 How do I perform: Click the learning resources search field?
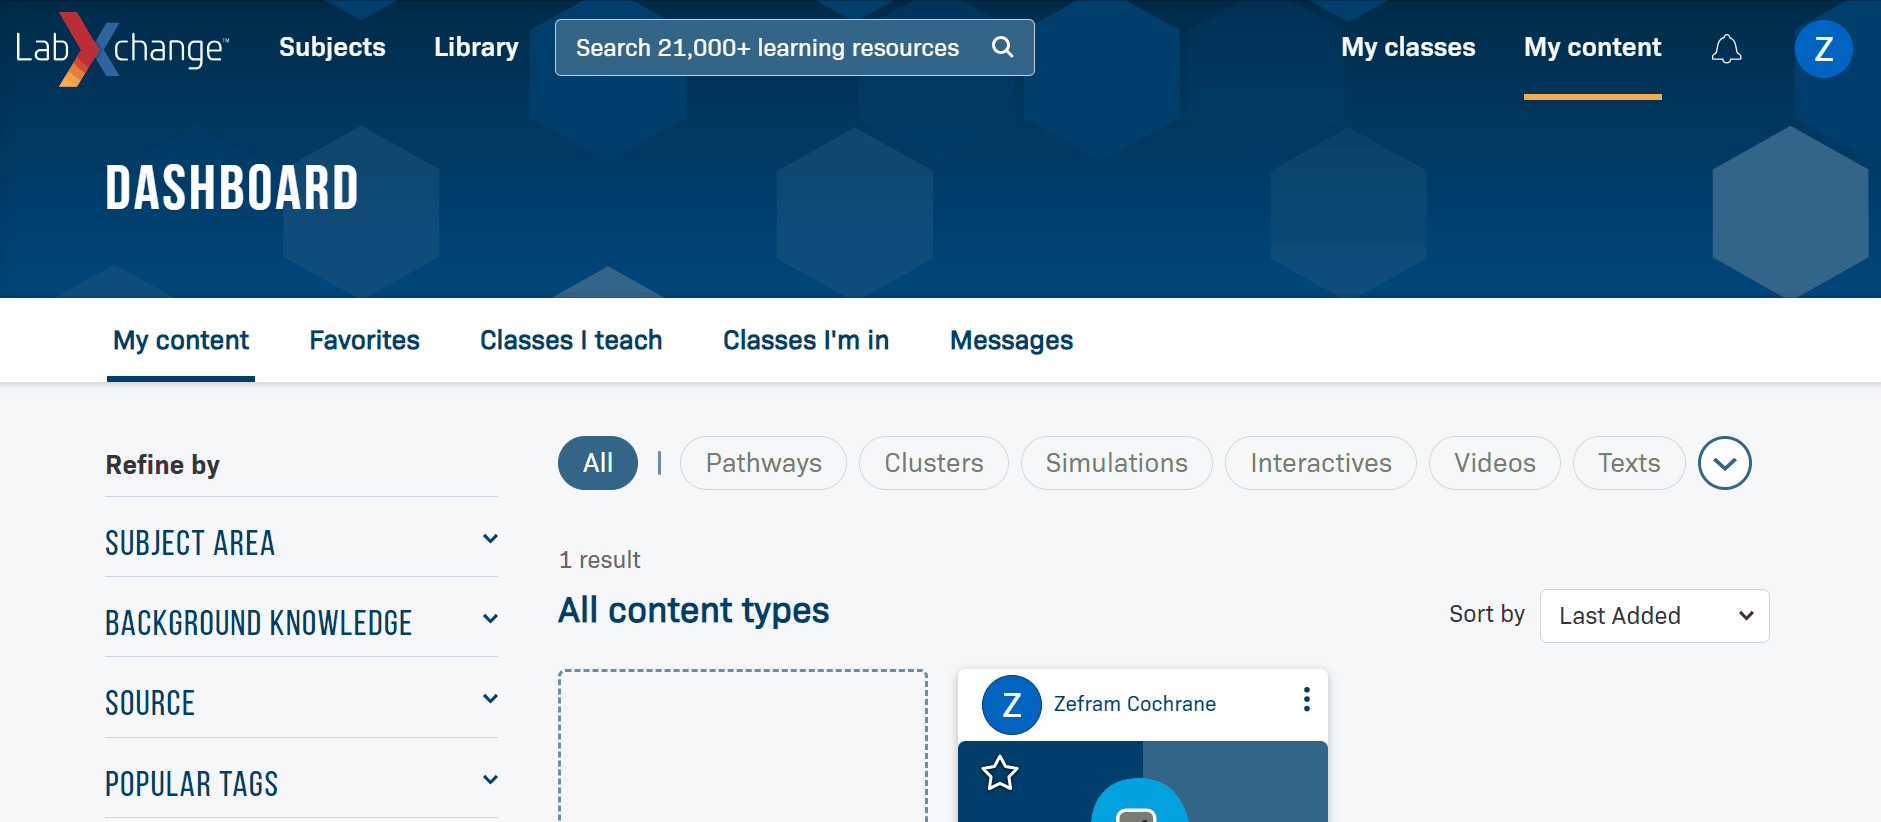coord(794,47)
